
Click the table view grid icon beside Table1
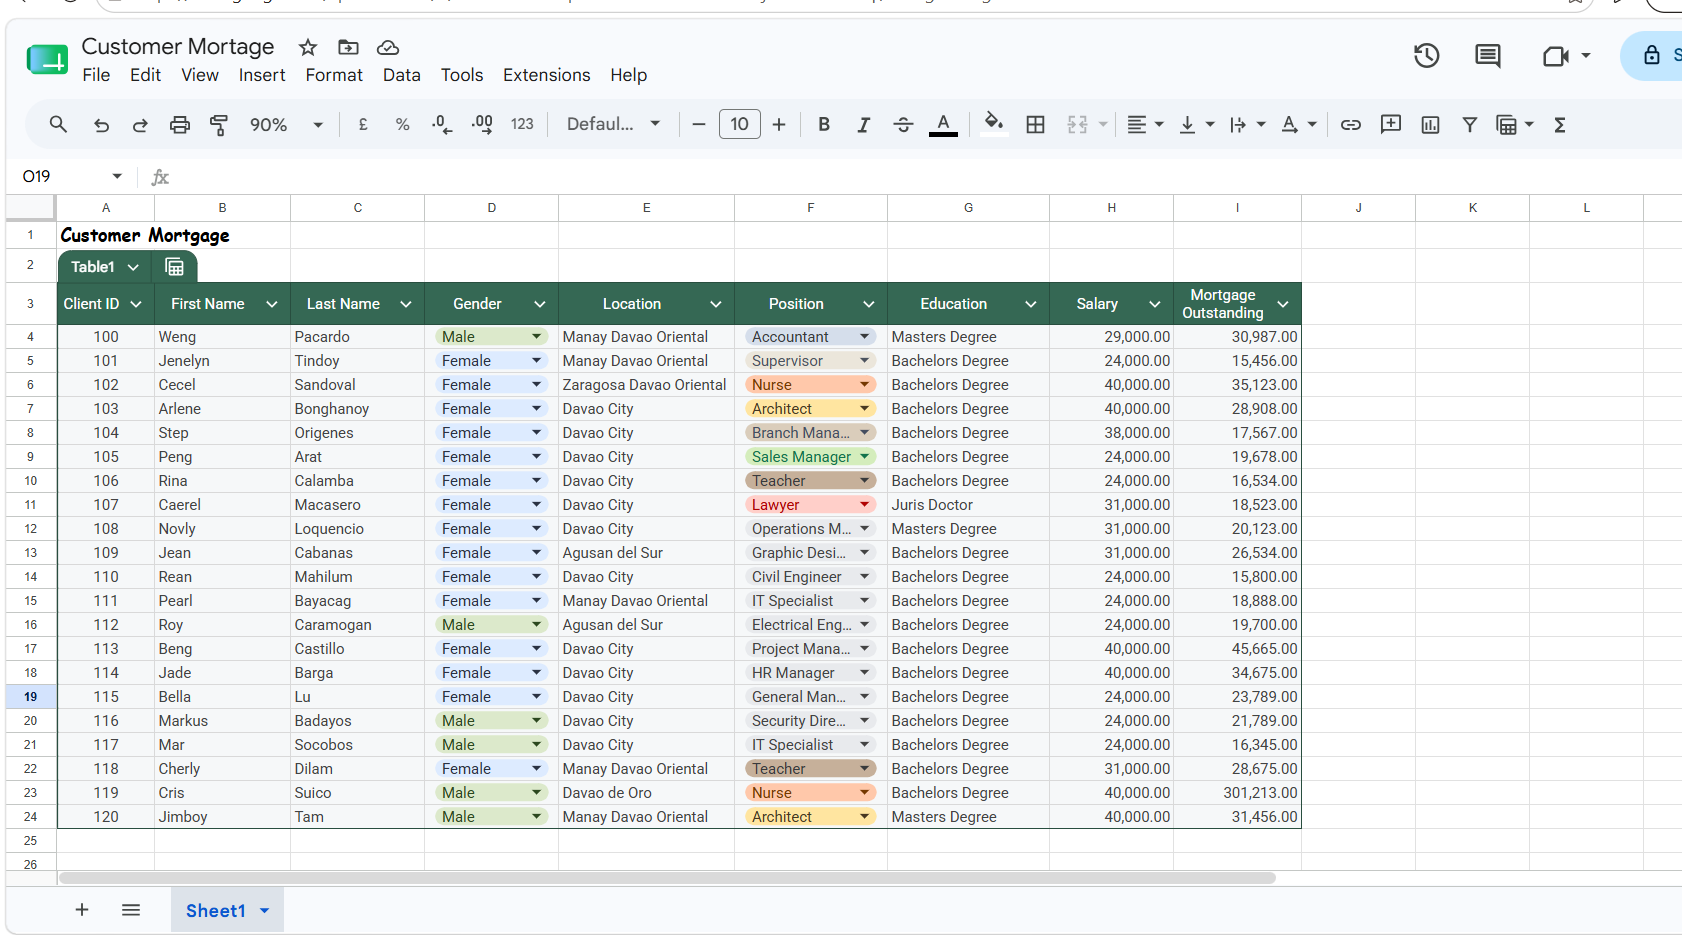pyautogui.click(x=174, y=267)
